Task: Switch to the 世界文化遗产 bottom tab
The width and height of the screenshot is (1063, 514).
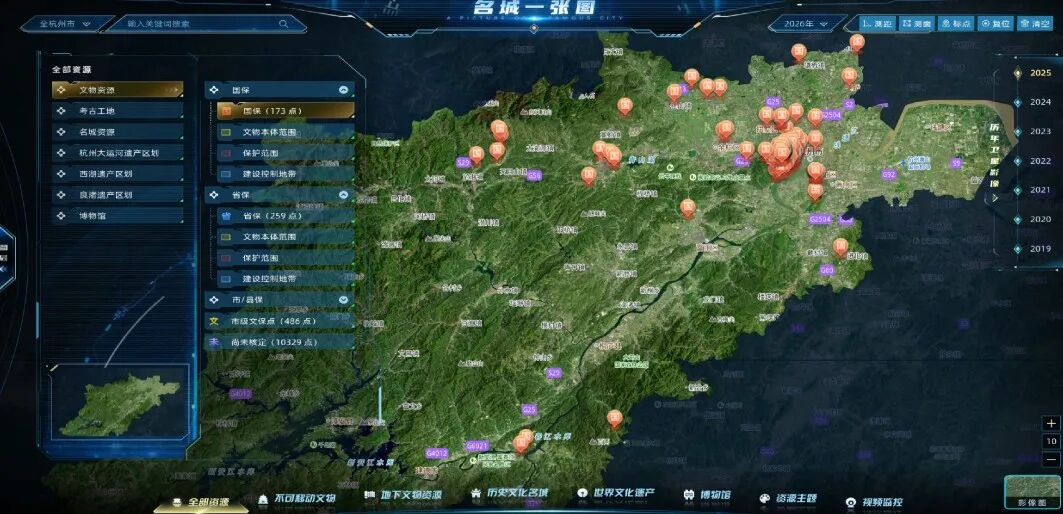Action: 616,492
